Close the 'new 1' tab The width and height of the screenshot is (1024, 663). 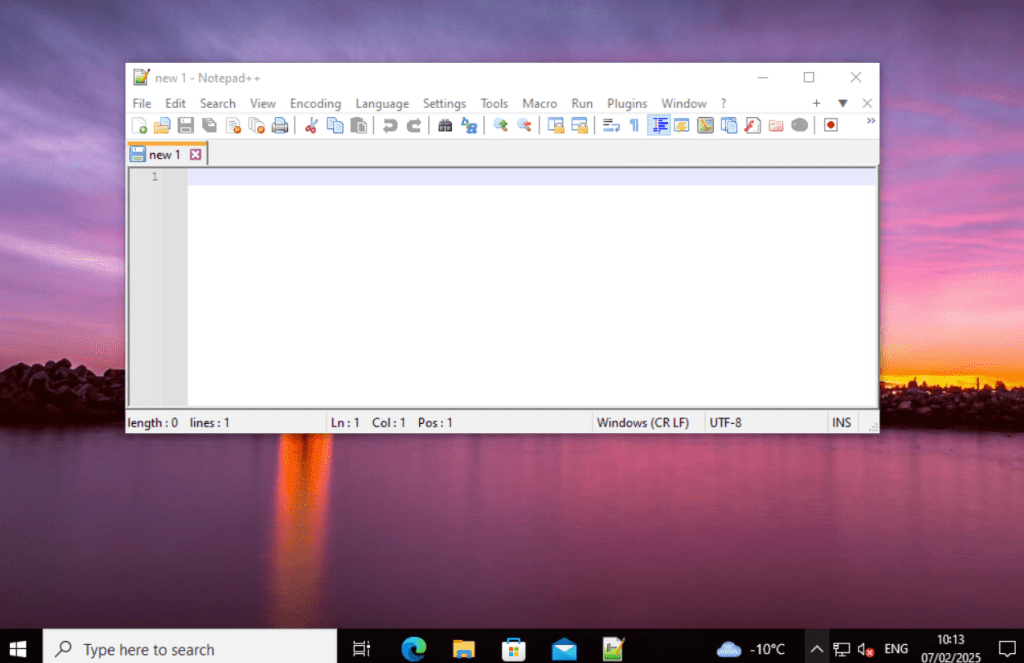point(196,155)
